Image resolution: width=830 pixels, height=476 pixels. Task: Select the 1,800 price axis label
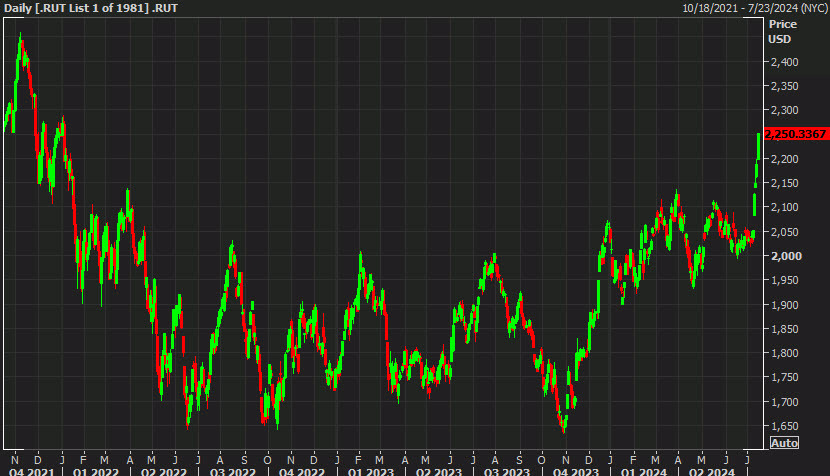point(784,353)
